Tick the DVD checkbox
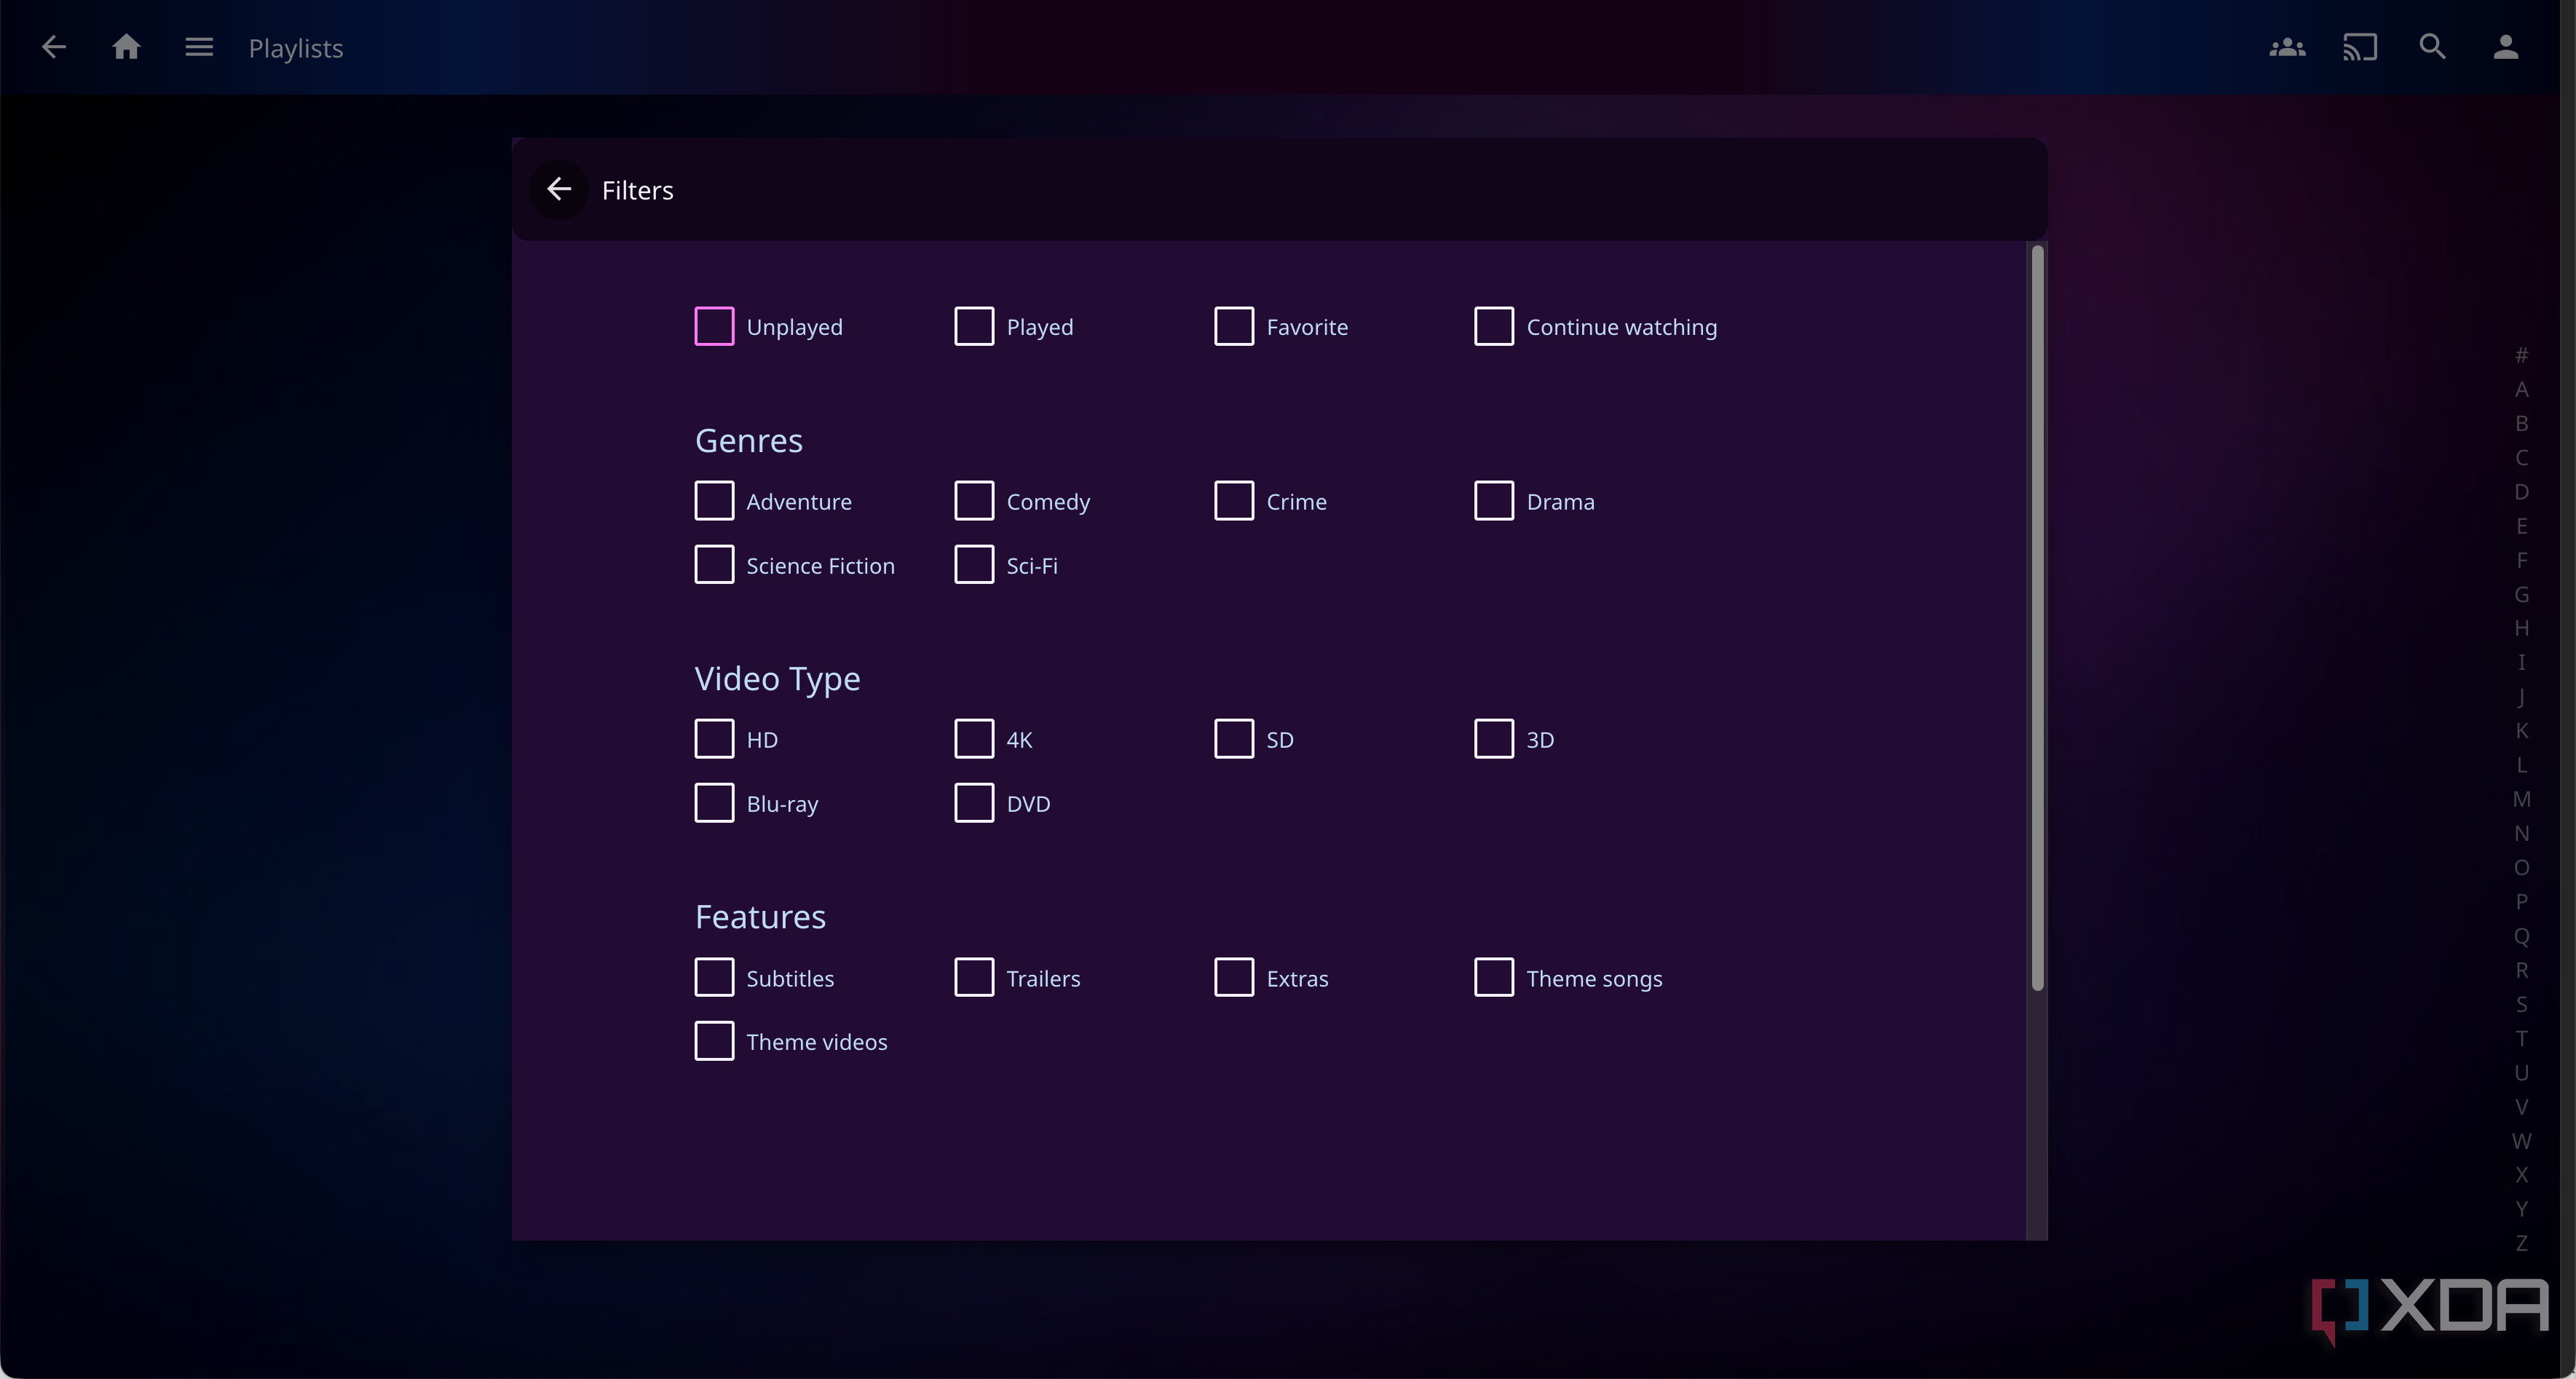 tap(974, 803)
